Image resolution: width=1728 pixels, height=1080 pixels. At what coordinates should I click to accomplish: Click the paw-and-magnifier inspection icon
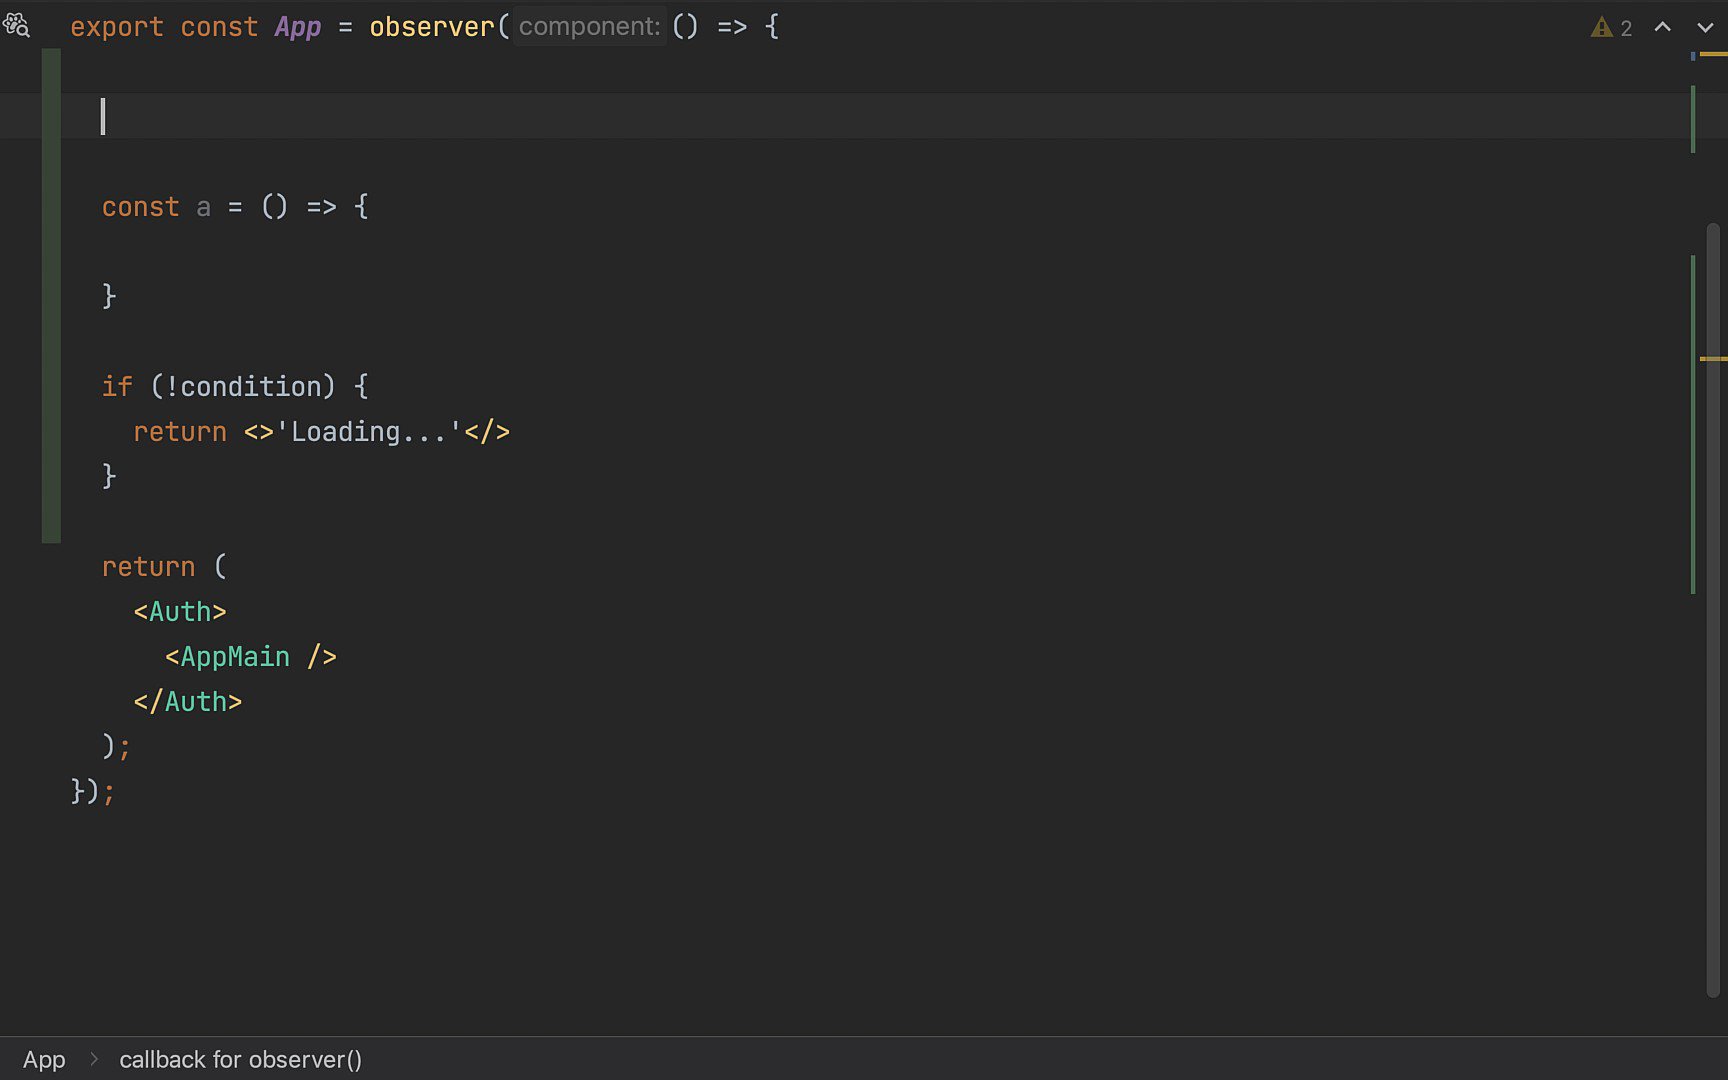tap(17, 26)
